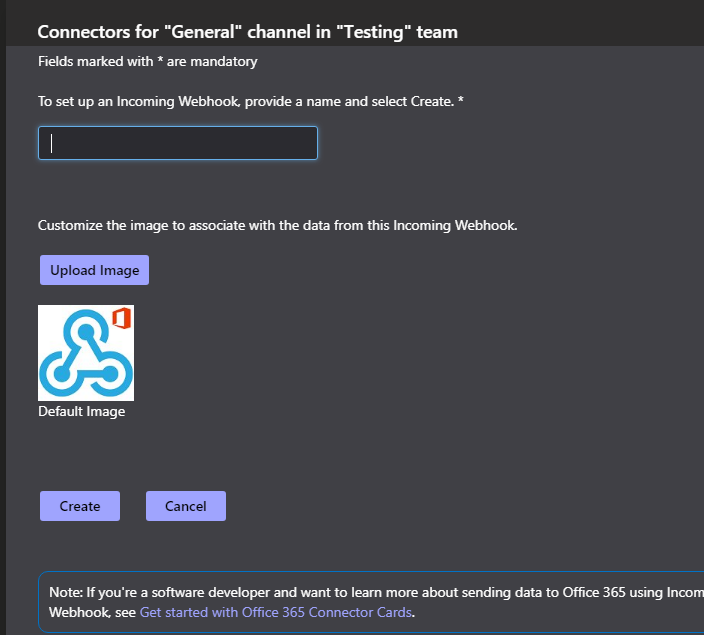Click the mandatory asterisk after "select Create."

(x=461, y=100)
